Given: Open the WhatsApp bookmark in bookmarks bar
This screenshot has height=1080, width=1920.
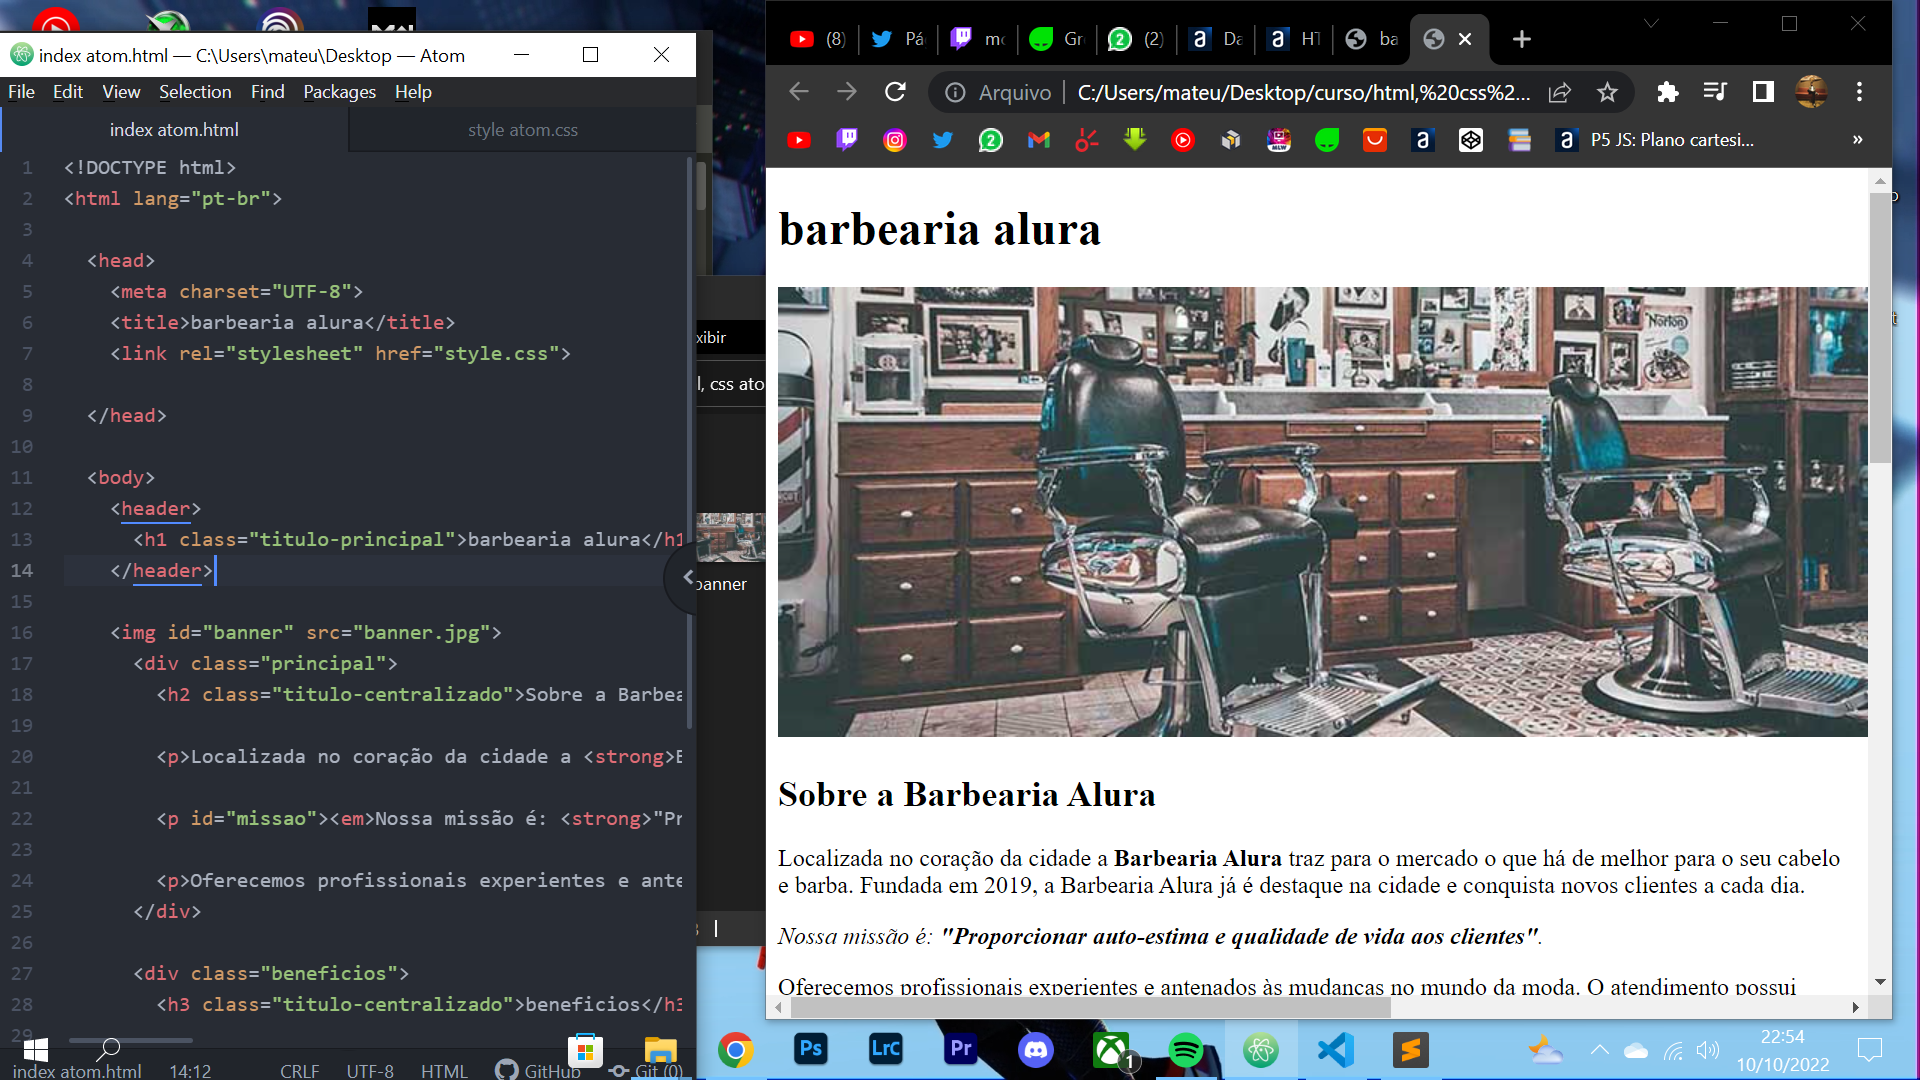Looking at the screenshot, I should (x=991, y=140).
